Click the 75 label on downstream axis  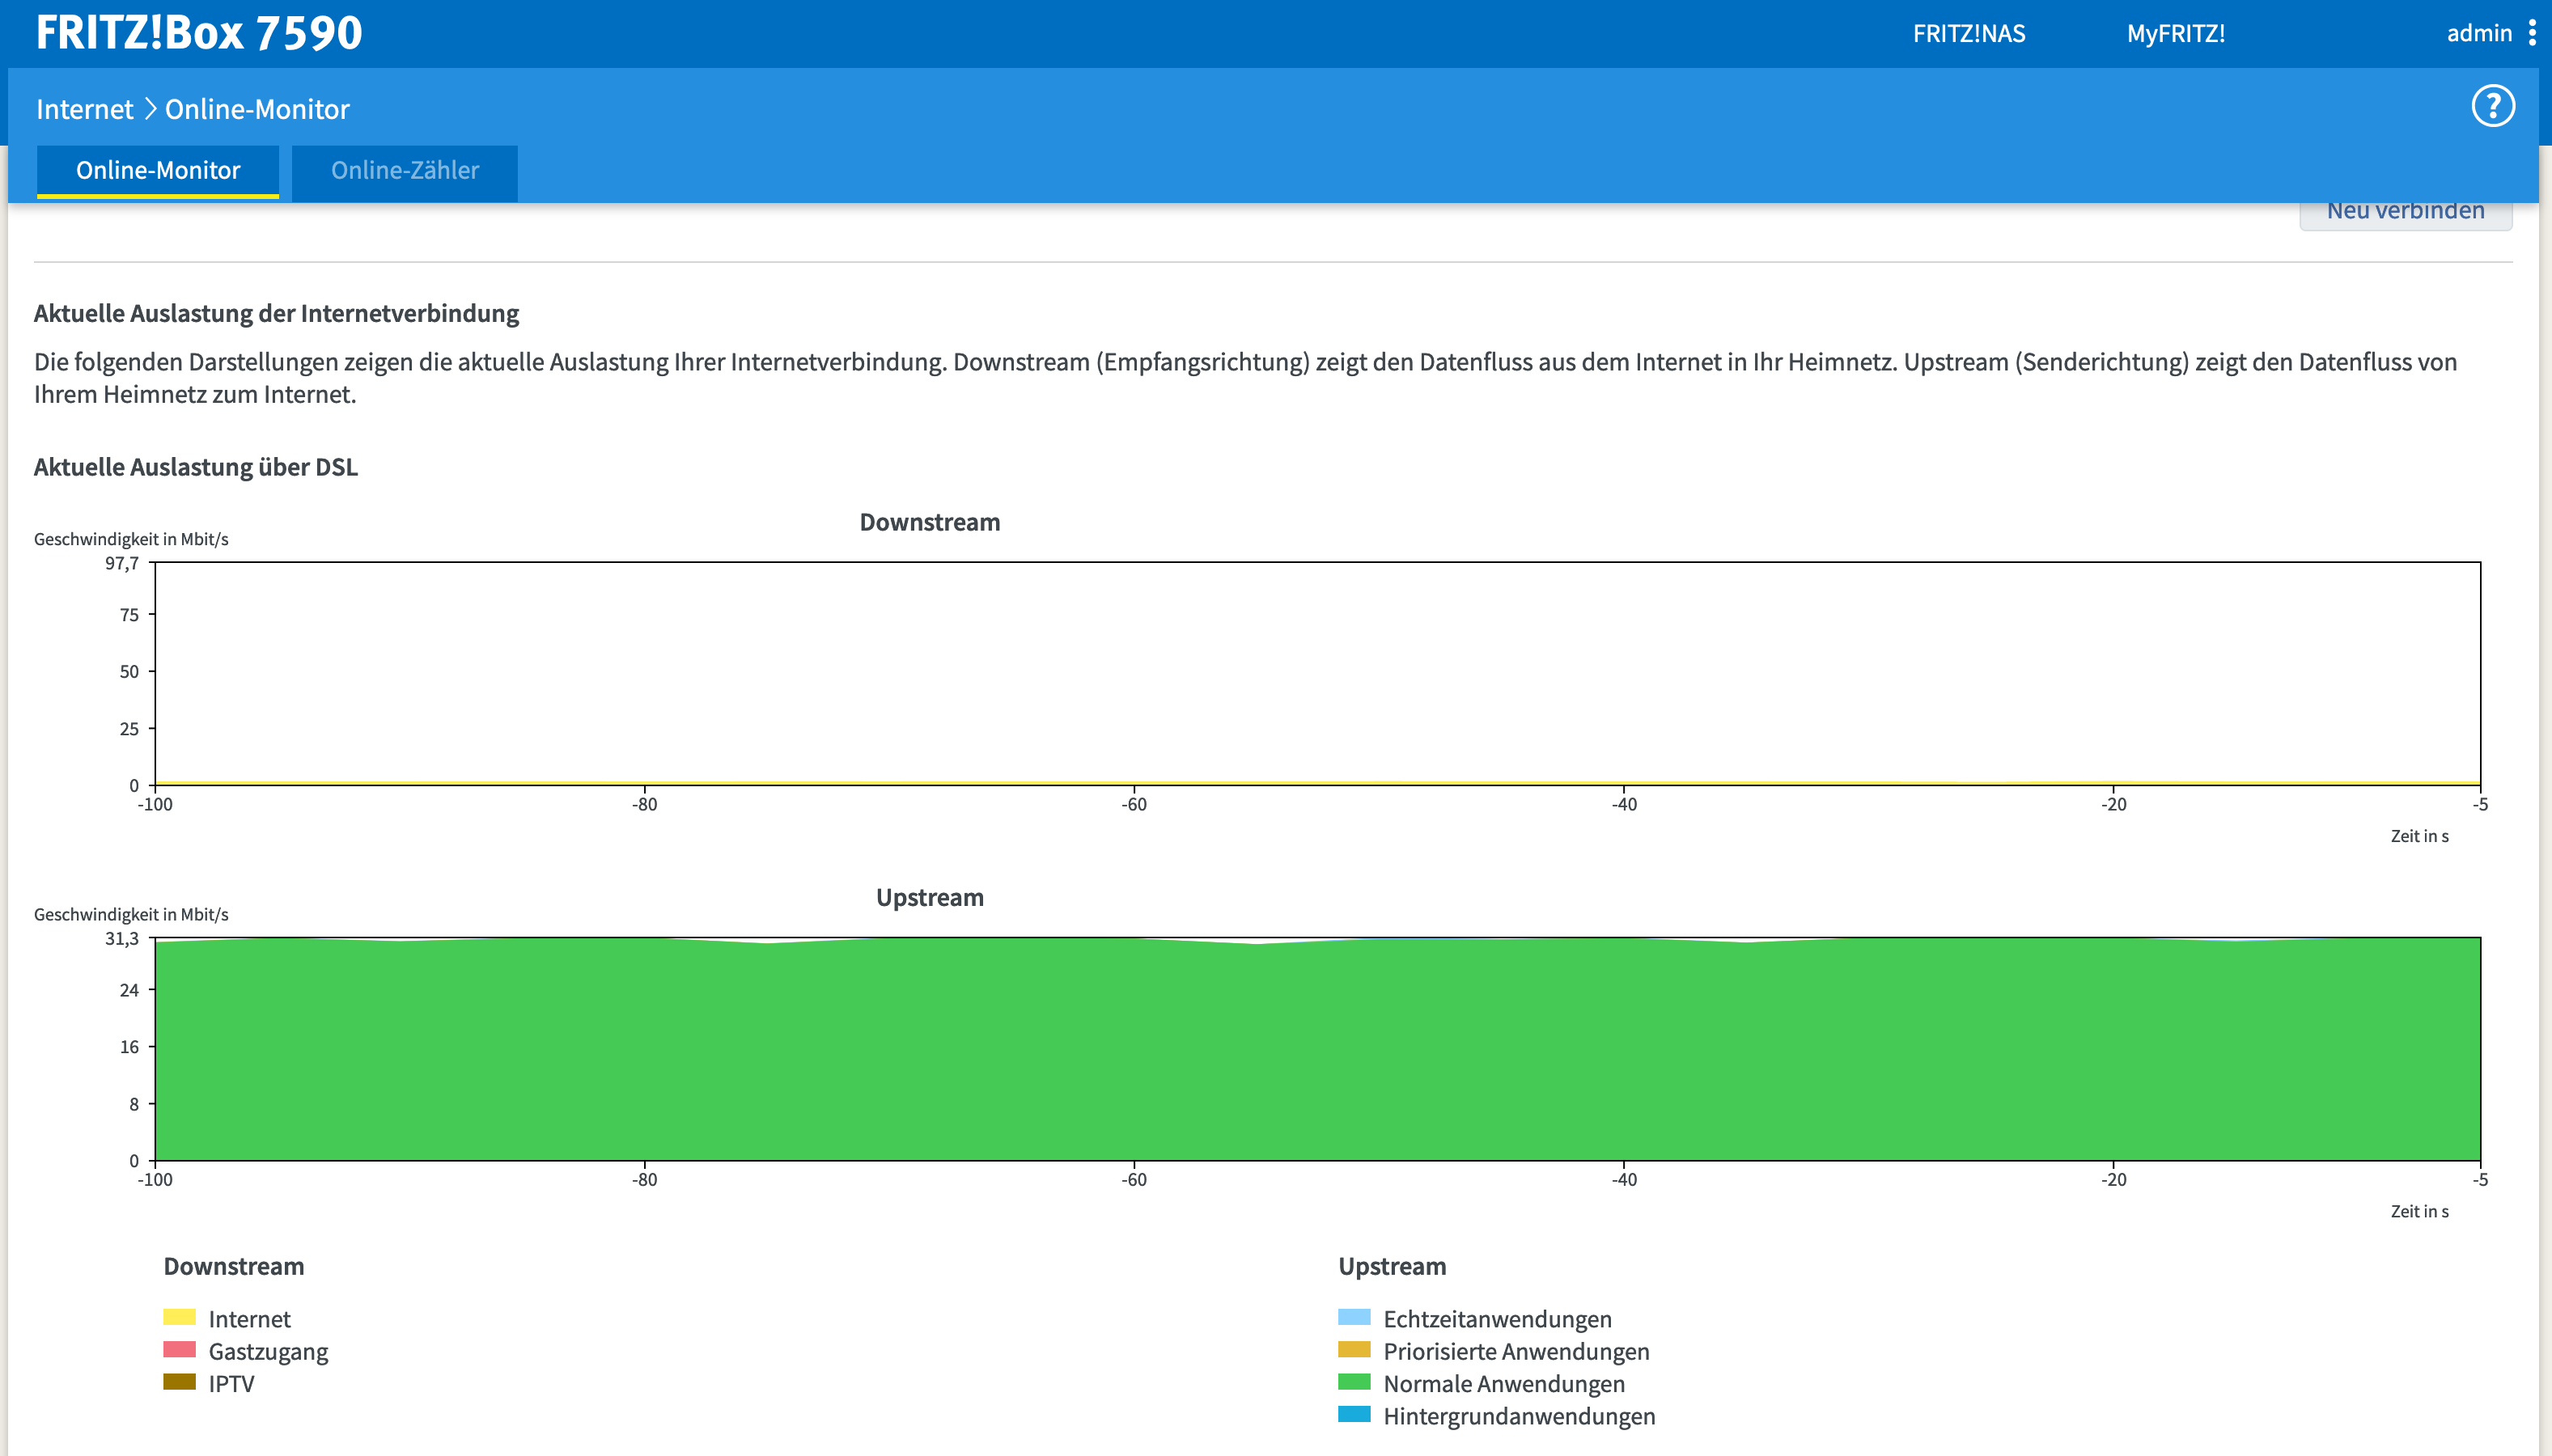[x=129, y=615]
